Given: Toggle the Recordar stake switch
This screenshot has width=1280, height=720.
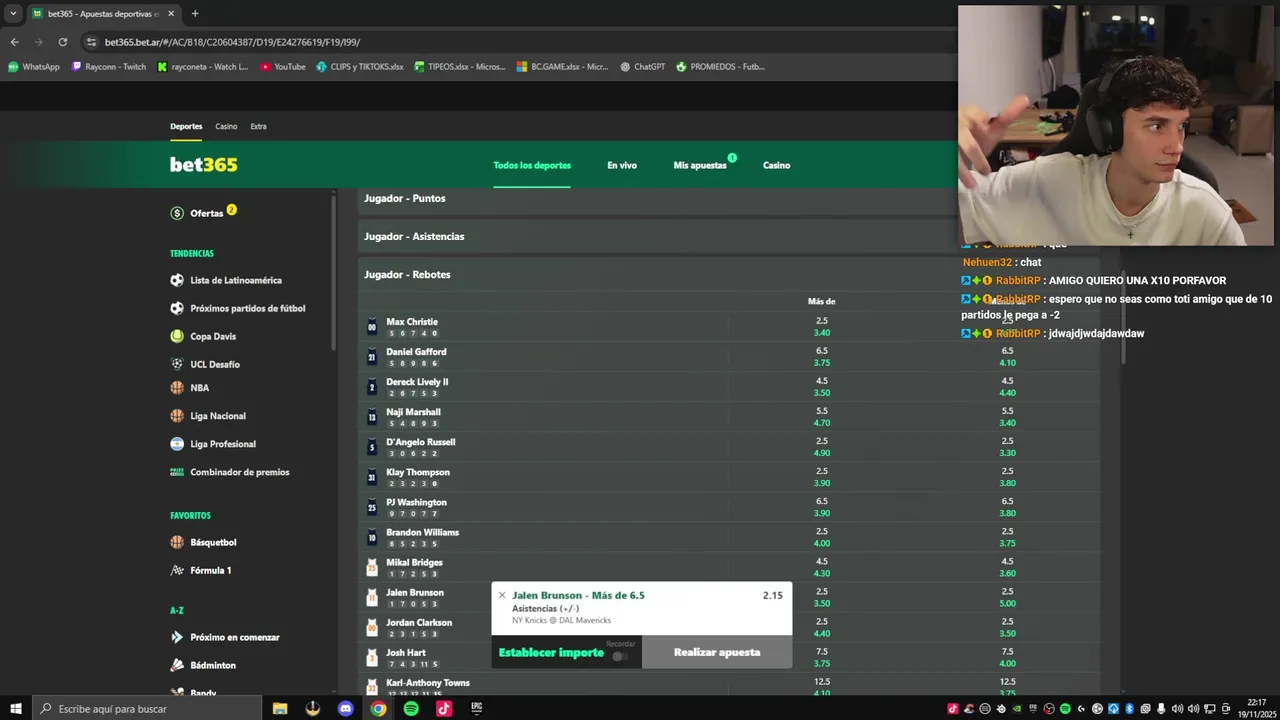Looking at the screenshot, I should coord(620,656).
